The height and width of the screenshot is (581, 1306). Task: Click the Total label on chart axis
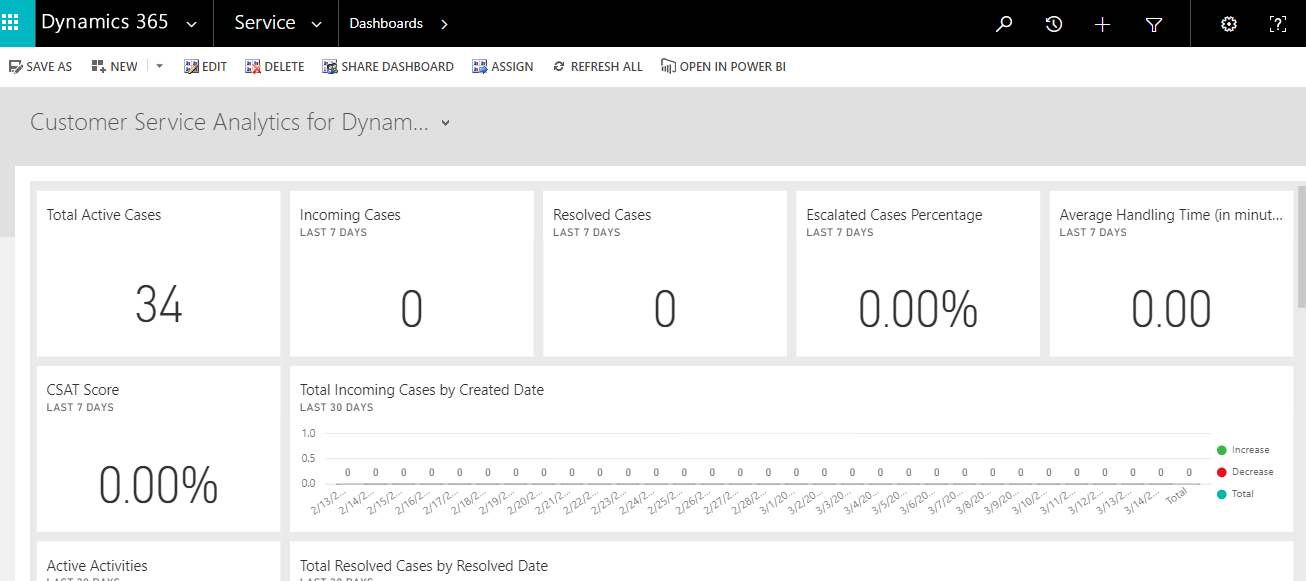point(1175,494)
